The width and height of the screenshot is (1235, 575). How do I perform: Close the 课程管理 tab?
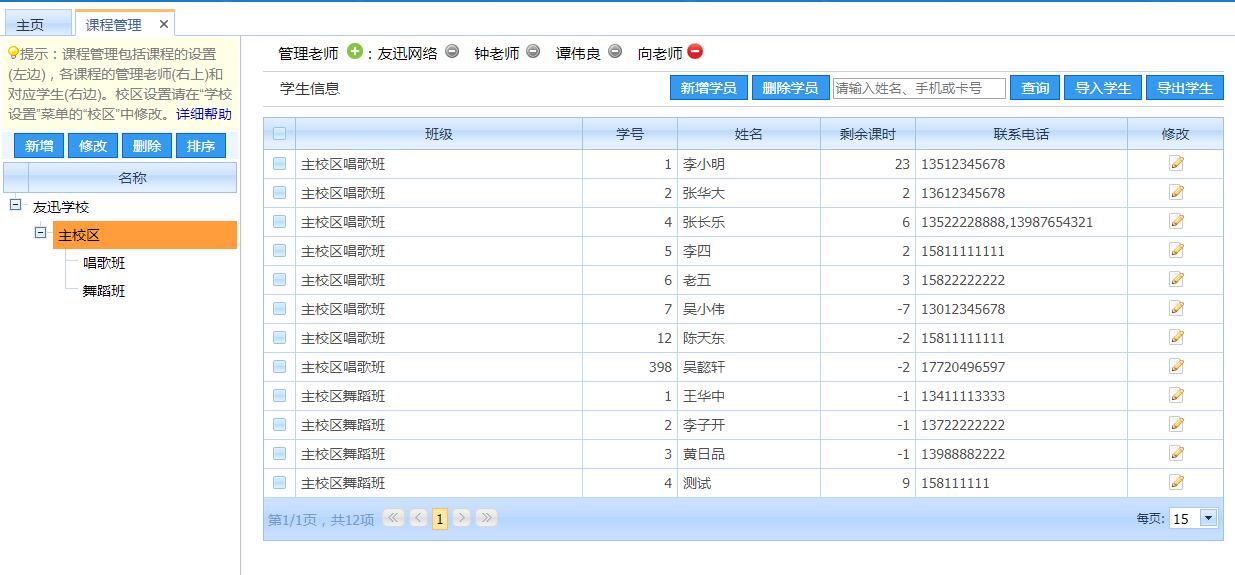[x=164, y=24]
